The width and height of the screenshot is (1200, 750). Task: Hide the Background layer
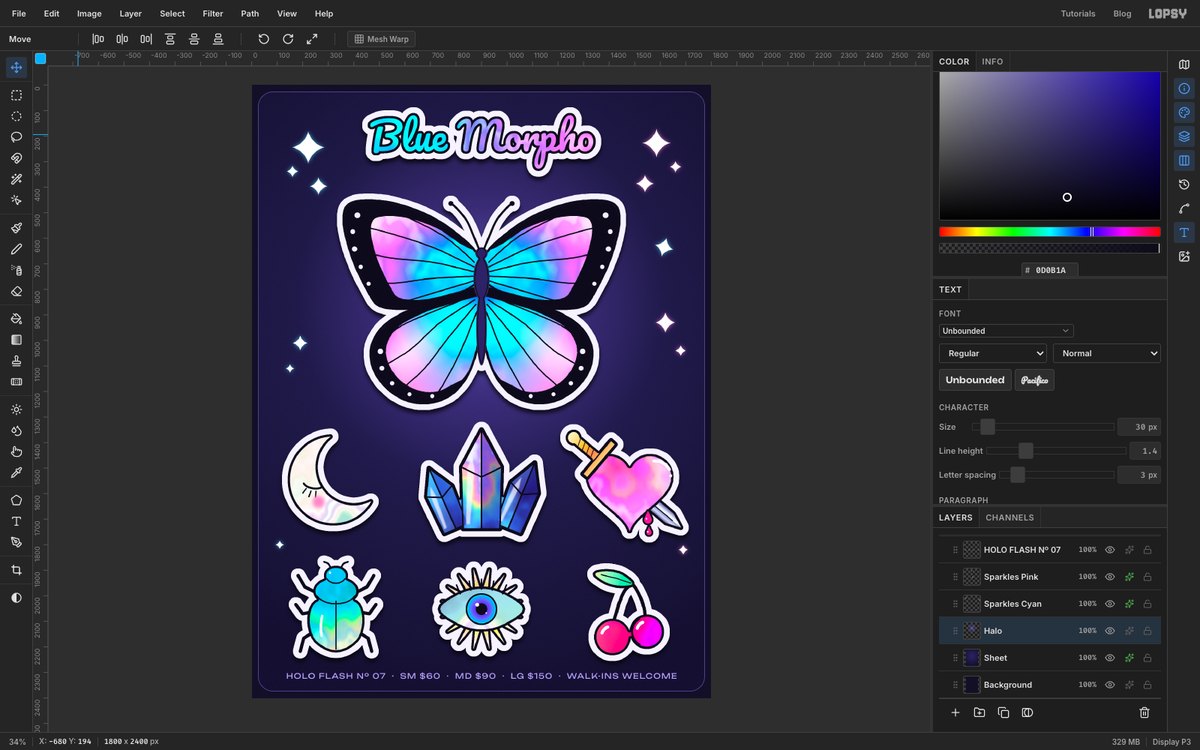point(1110,685)
